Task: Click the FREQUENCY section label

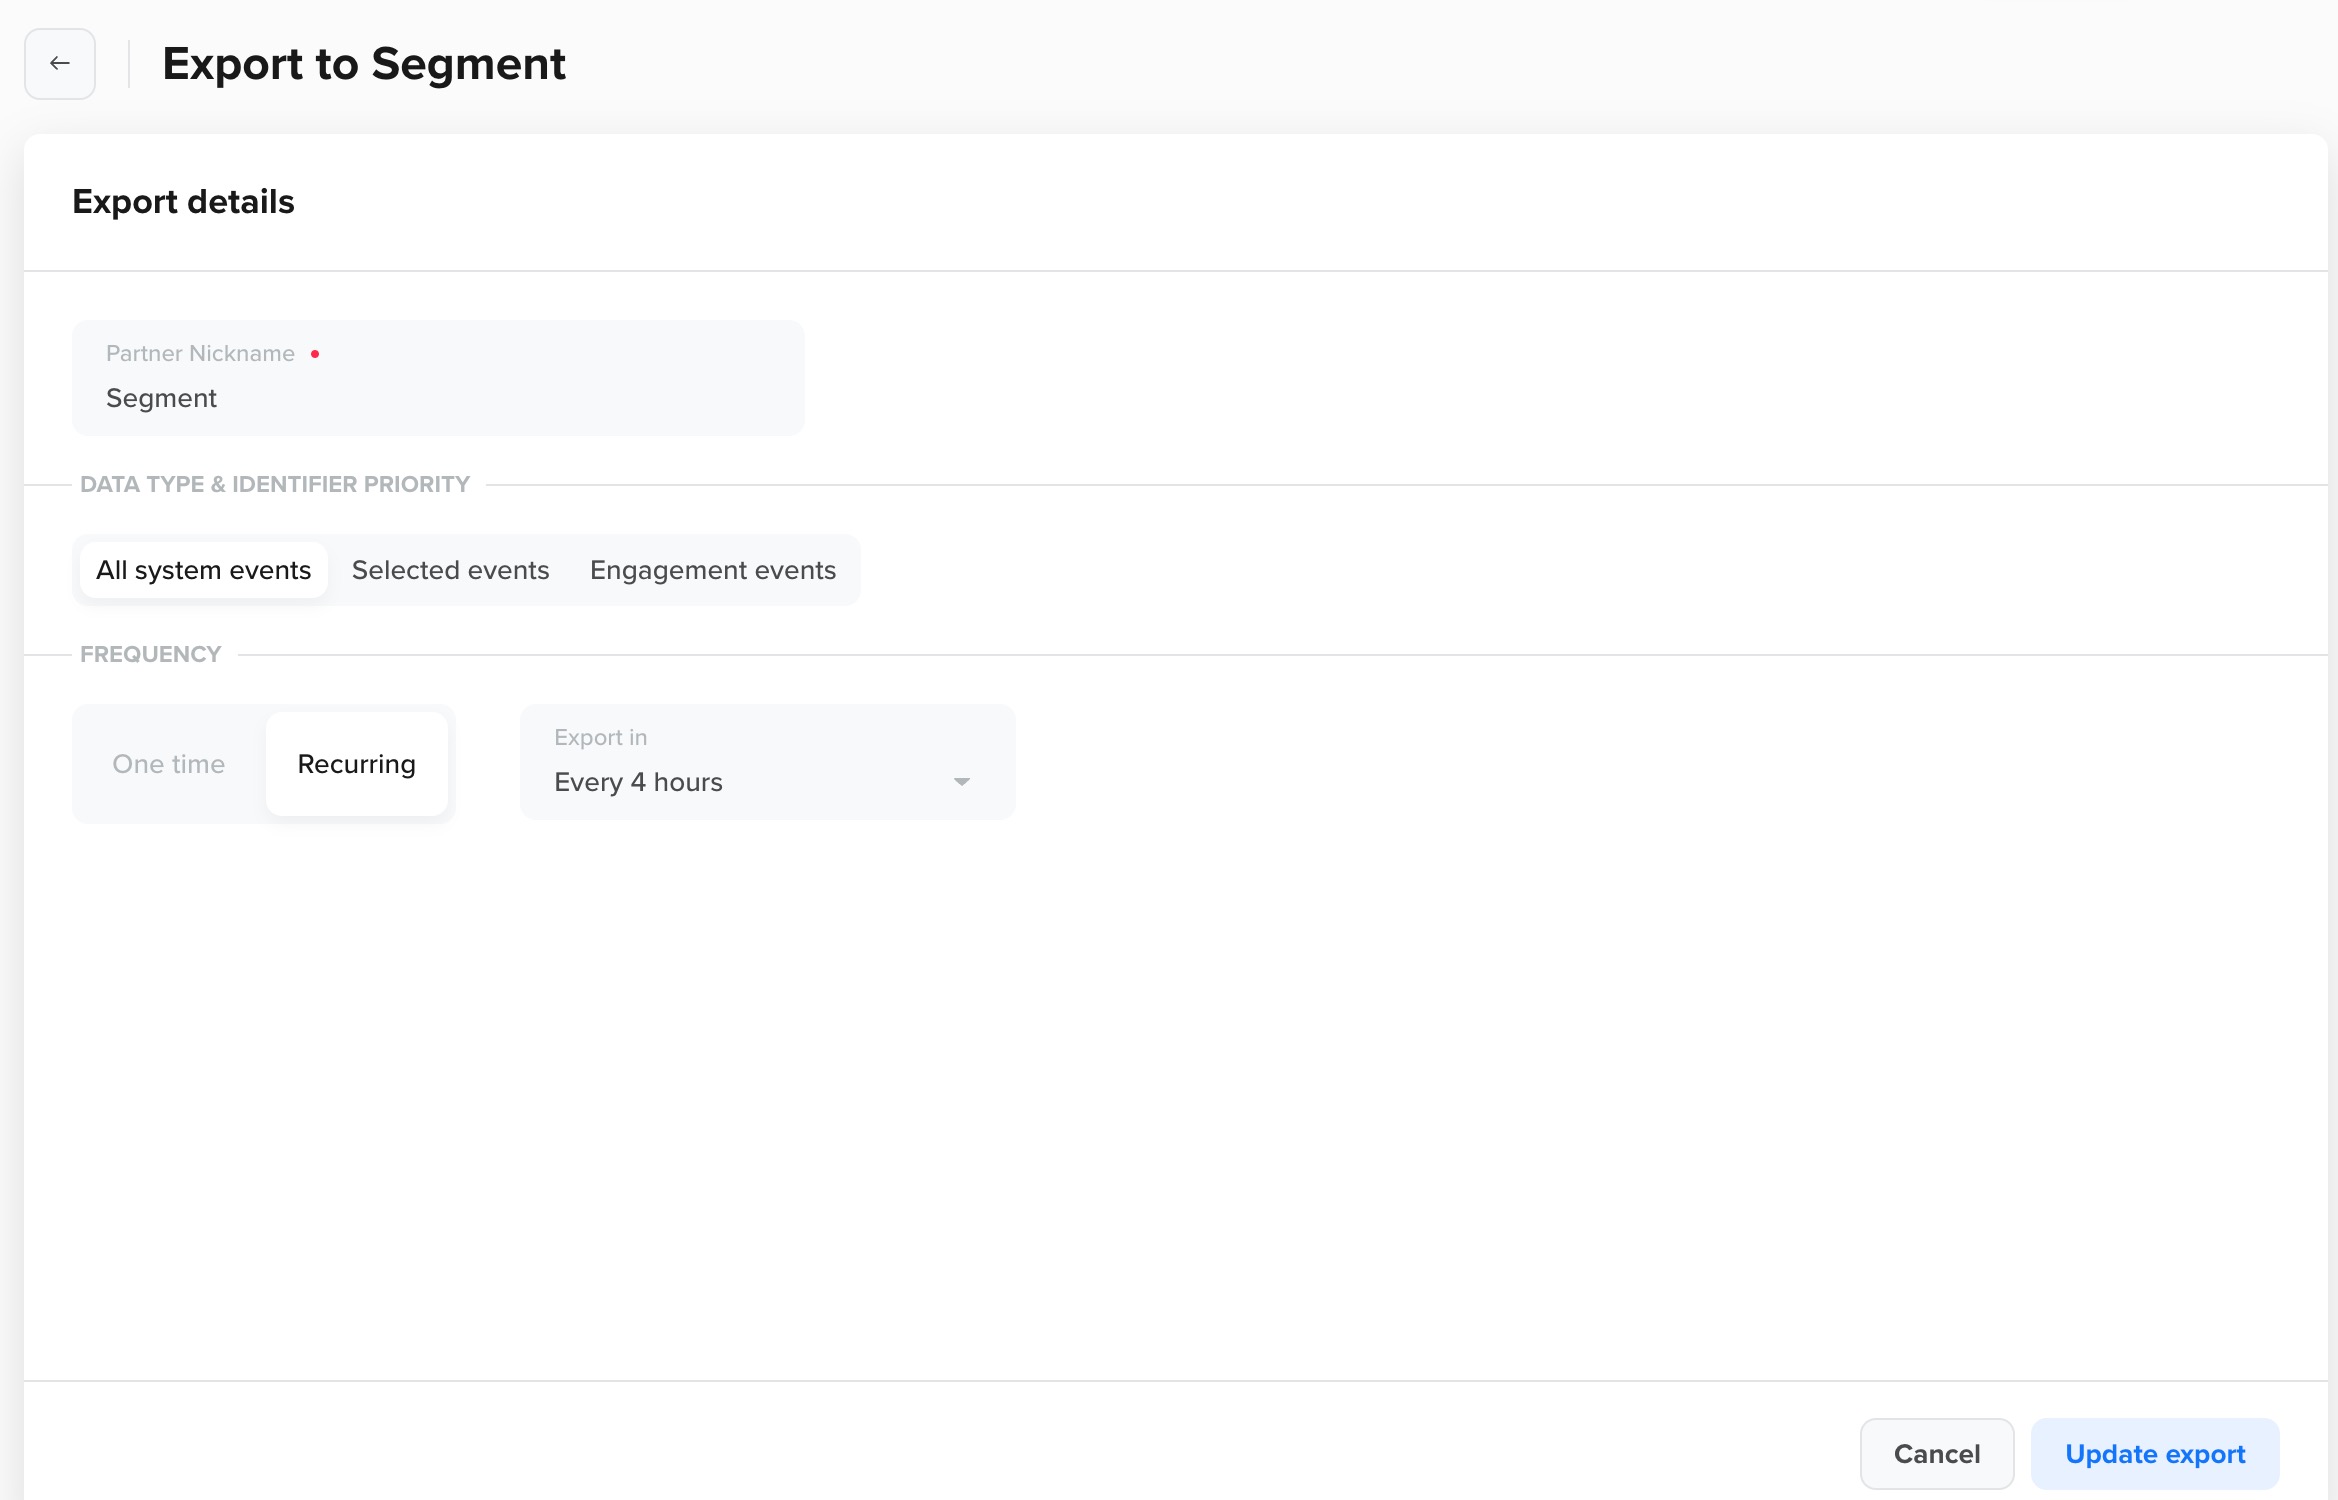Action: click(151, 654)
